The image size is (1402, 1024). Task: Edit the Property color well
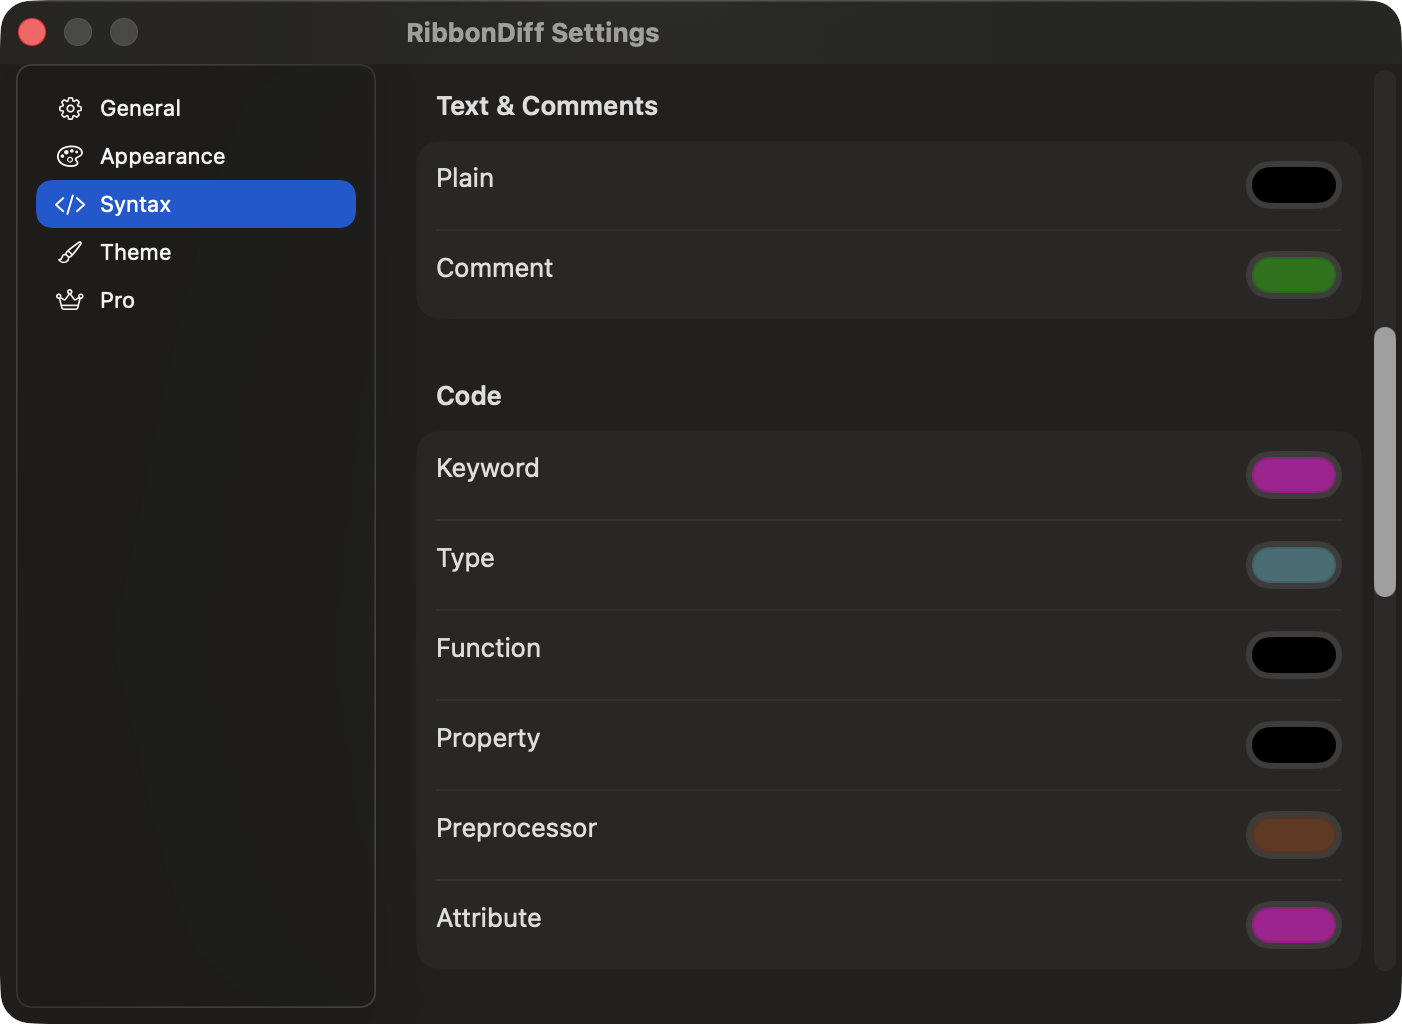(x=1294, y=745)
